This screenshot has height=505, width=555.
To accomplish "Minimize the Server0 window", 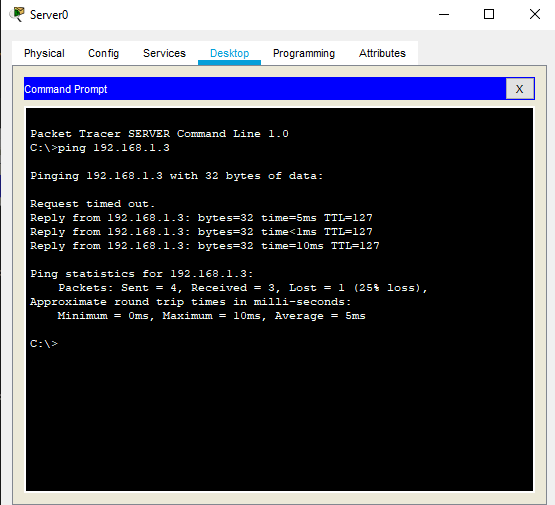I will (x=444, y=15).
